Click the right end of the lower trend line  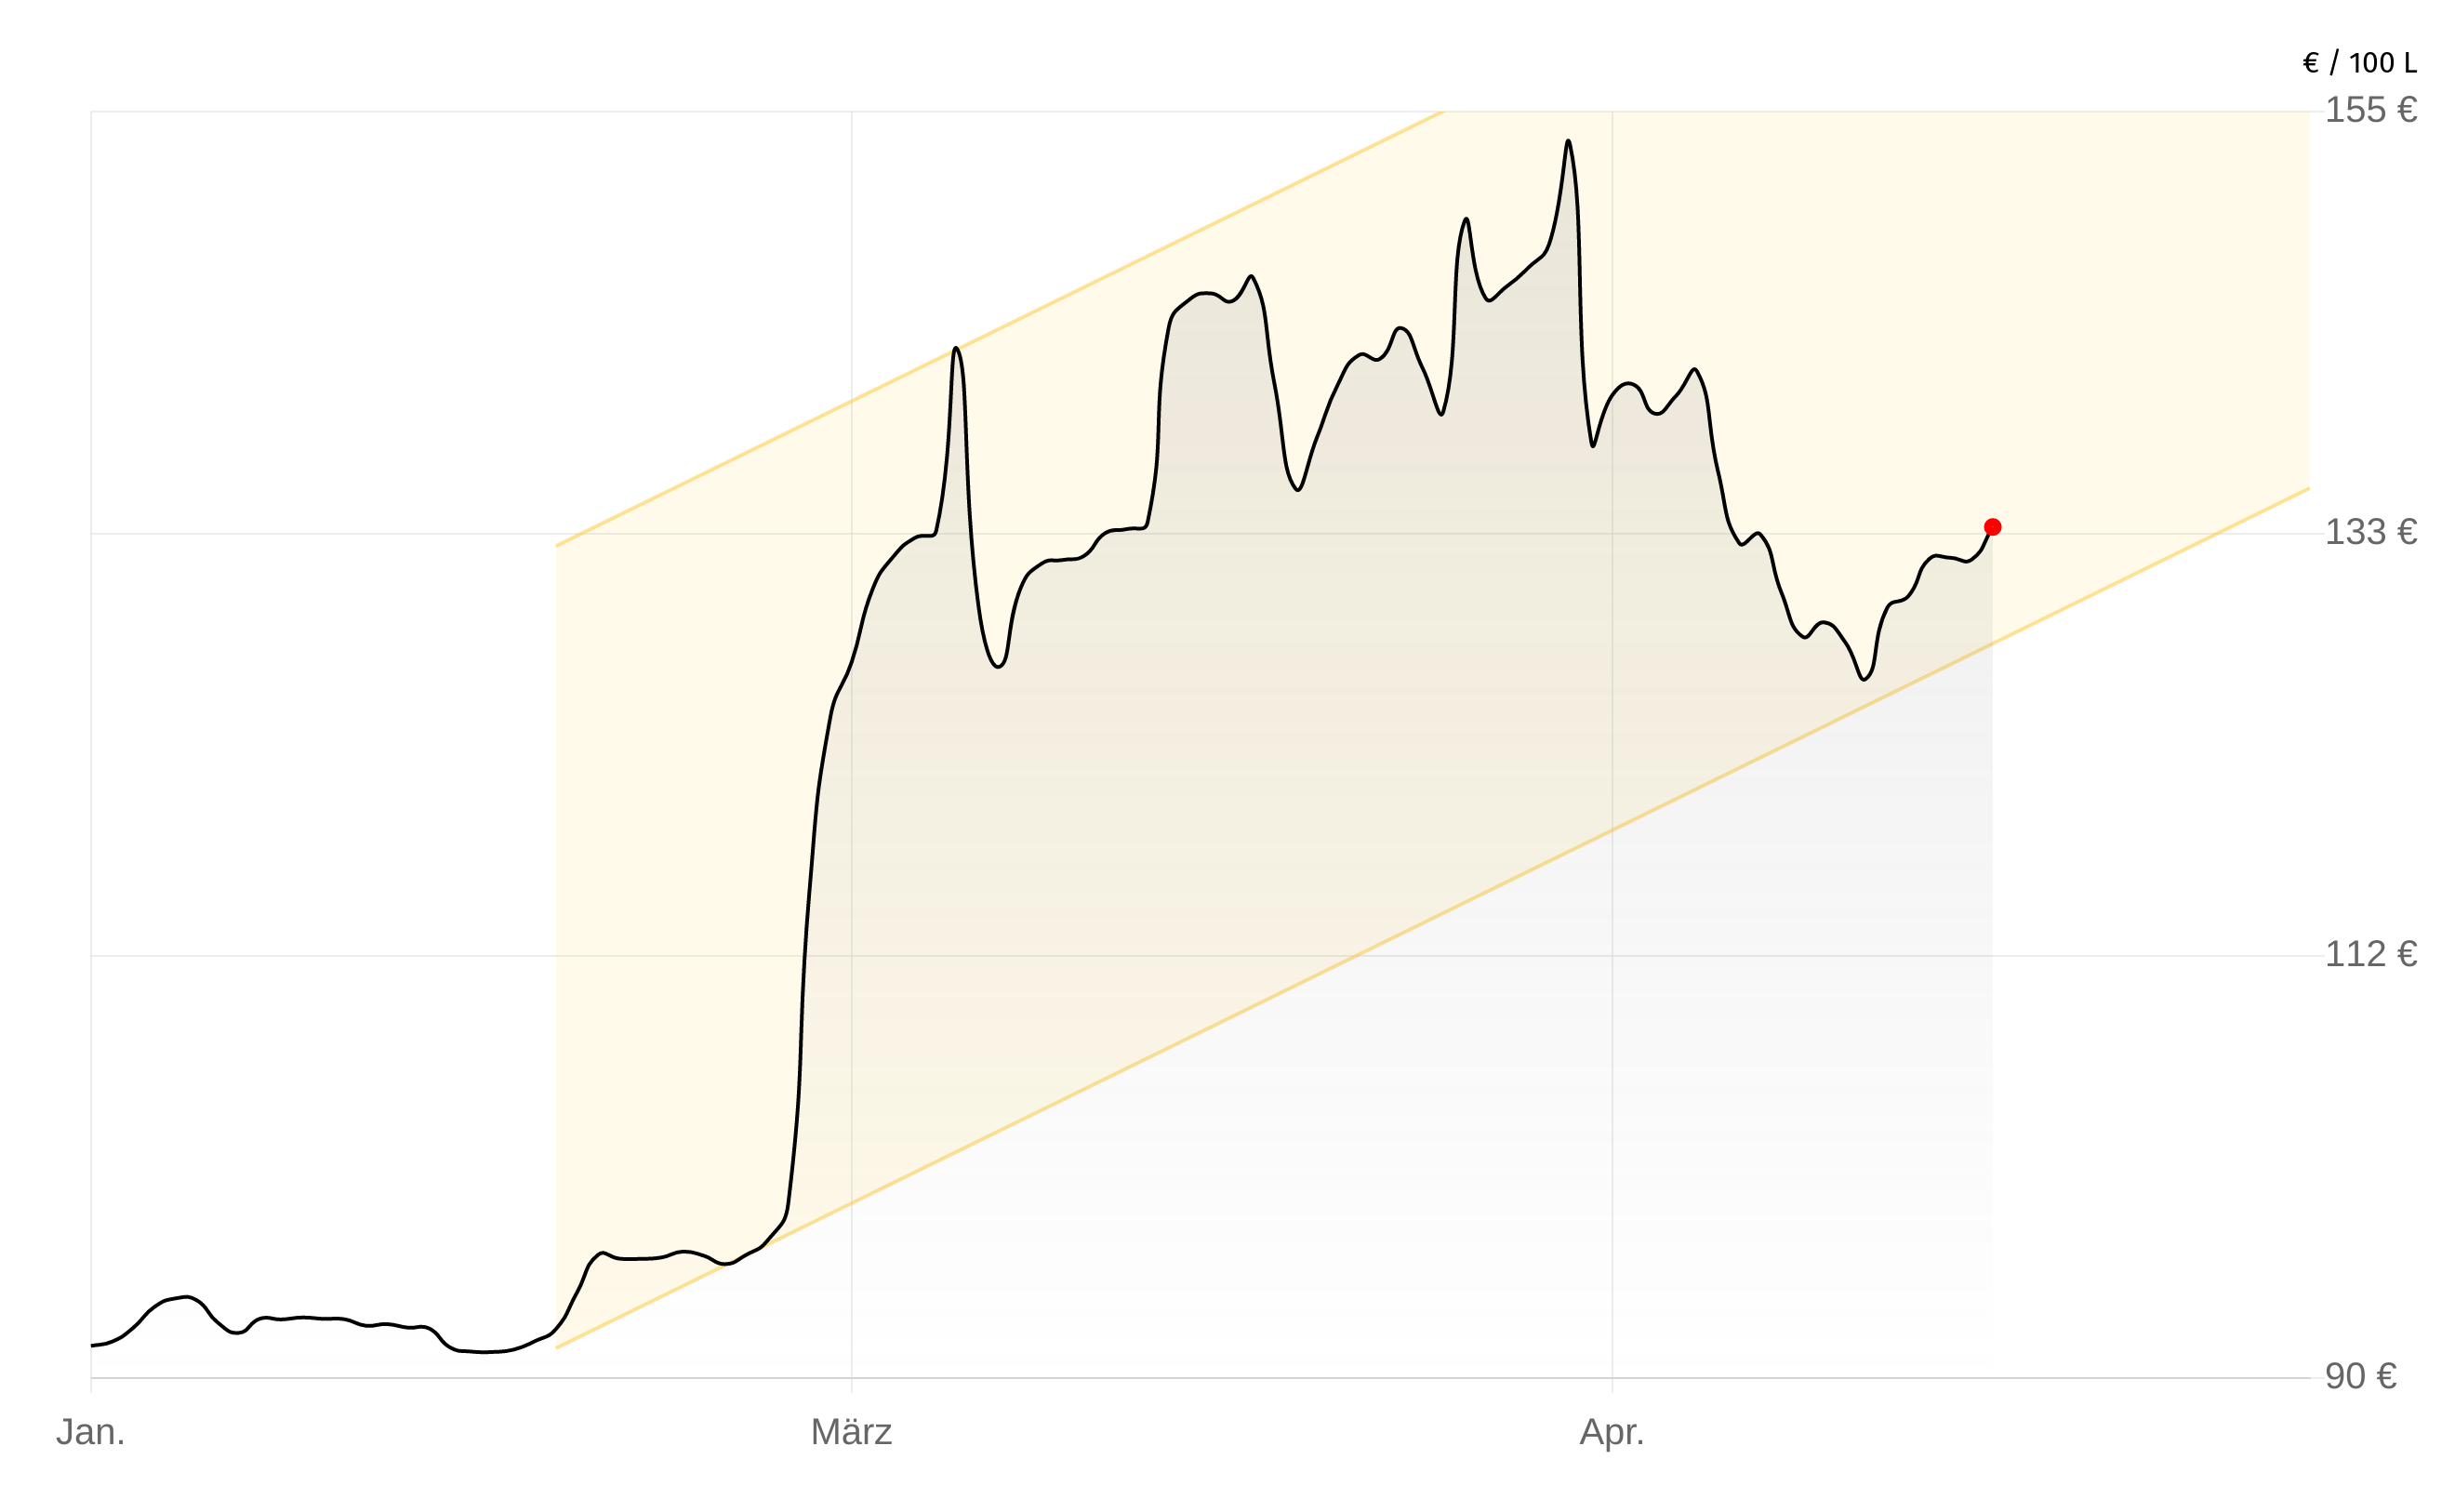coord(2308,489)
